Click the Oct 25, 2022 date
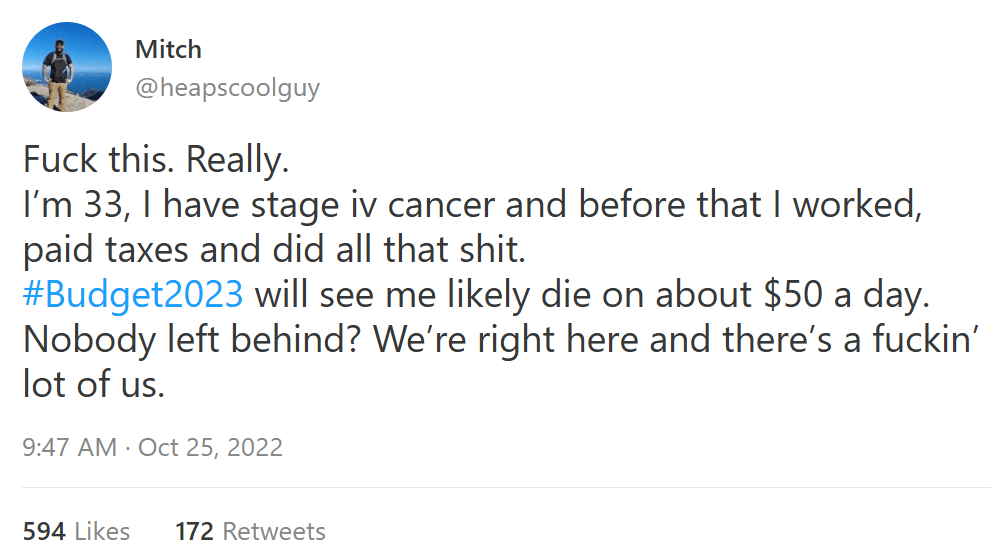 [x=210, y=447]
